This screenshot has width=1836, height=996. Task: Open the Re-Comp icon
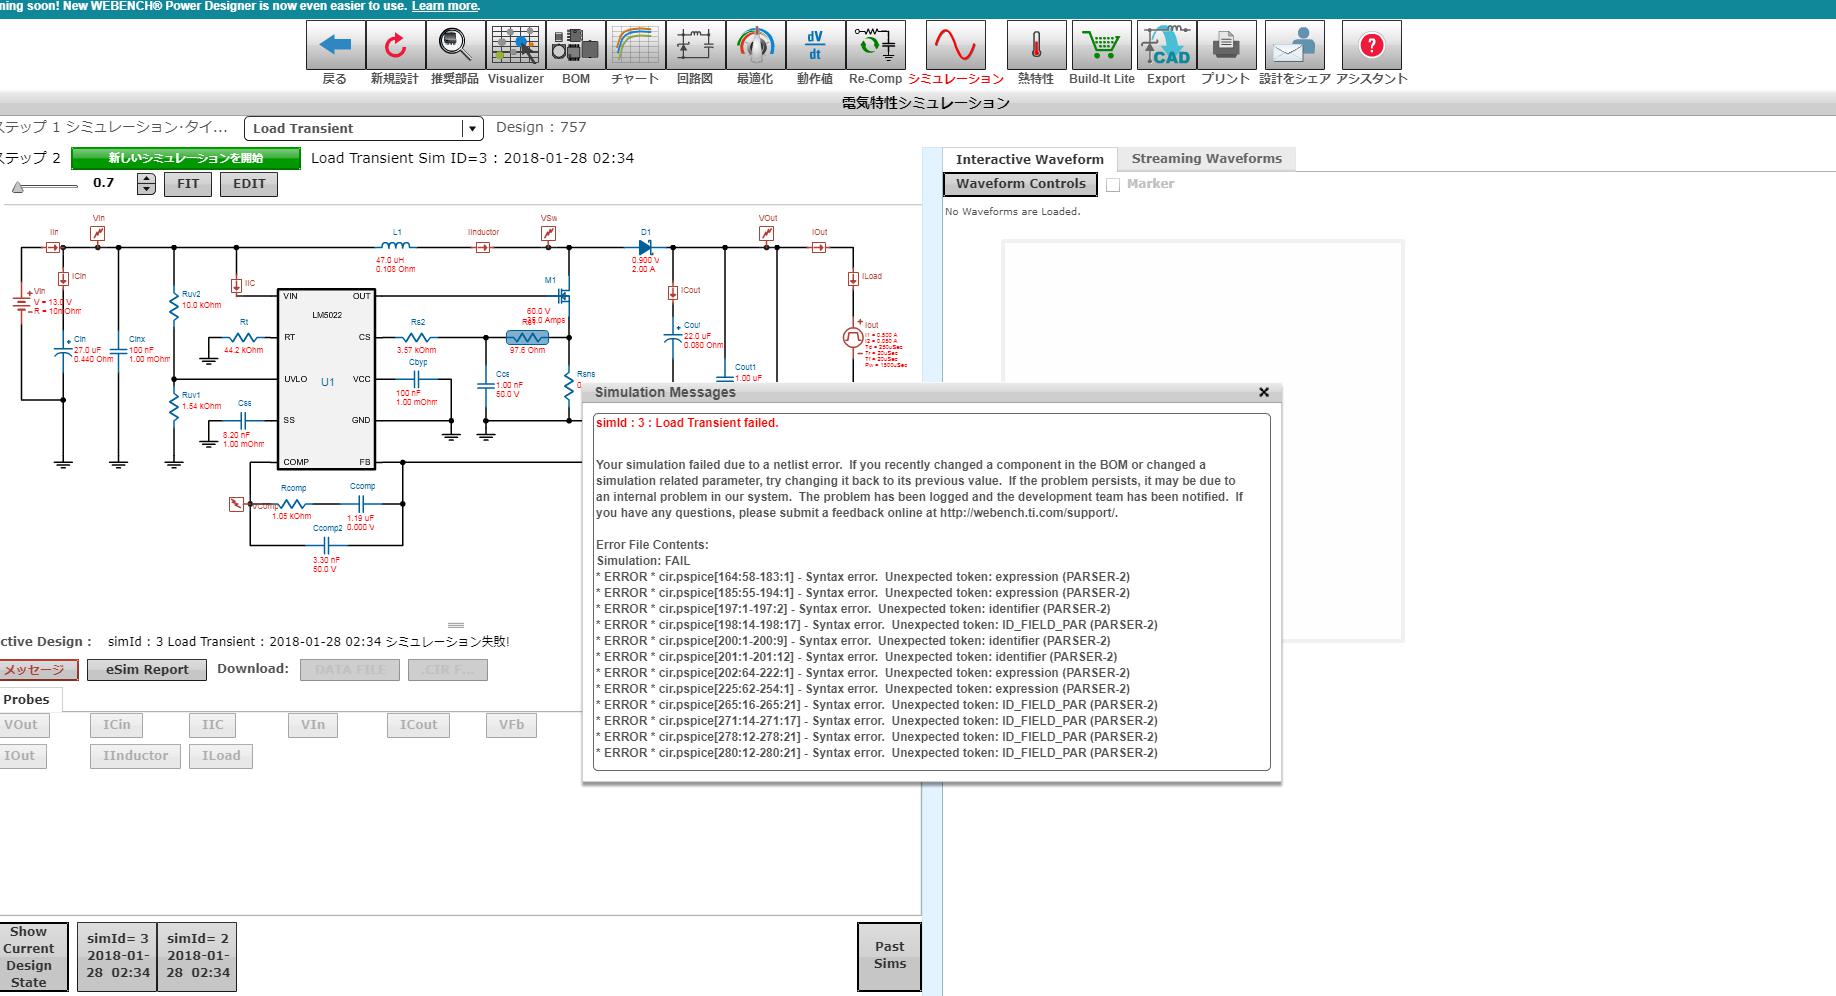pos(875,45)
